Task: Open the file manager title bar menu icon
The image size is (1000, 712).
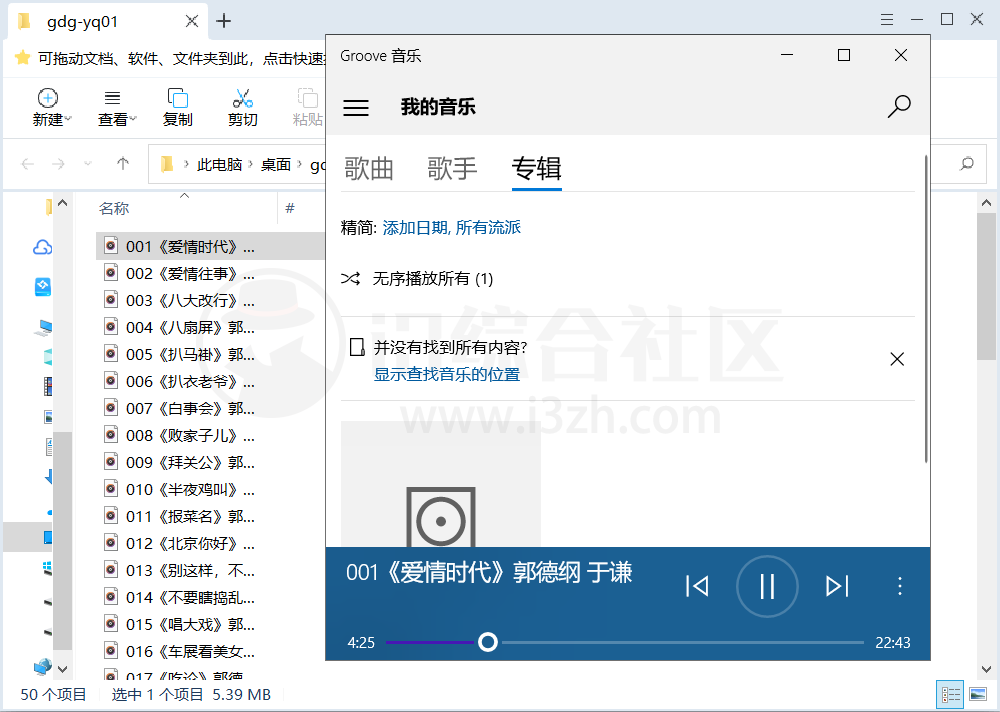Action: click(886, 20)
